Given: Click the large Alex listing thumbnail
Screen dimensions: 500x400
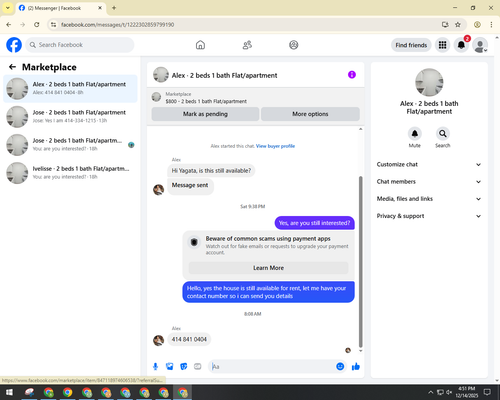Looking at the screenshot, I should 429,82.
